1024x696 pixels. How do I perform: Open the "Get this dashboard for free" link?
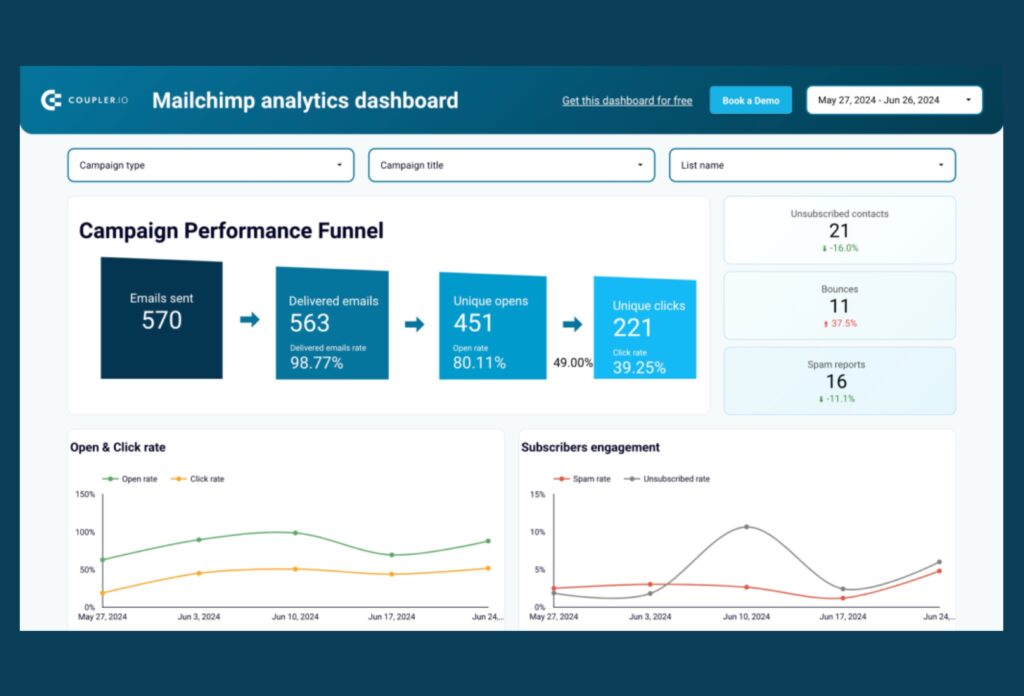[x=627, y=101]
